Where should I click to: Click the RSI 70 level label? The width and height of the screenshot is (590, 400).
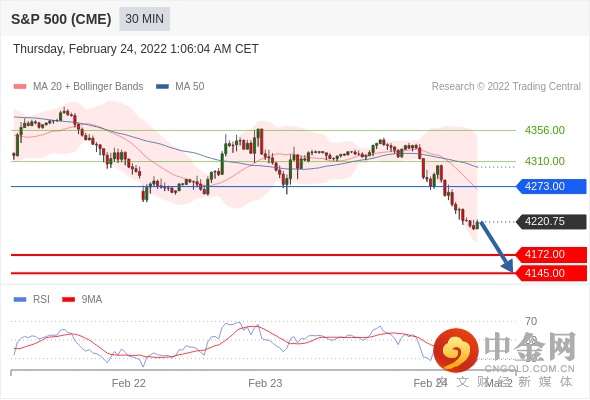click(531, 321)
